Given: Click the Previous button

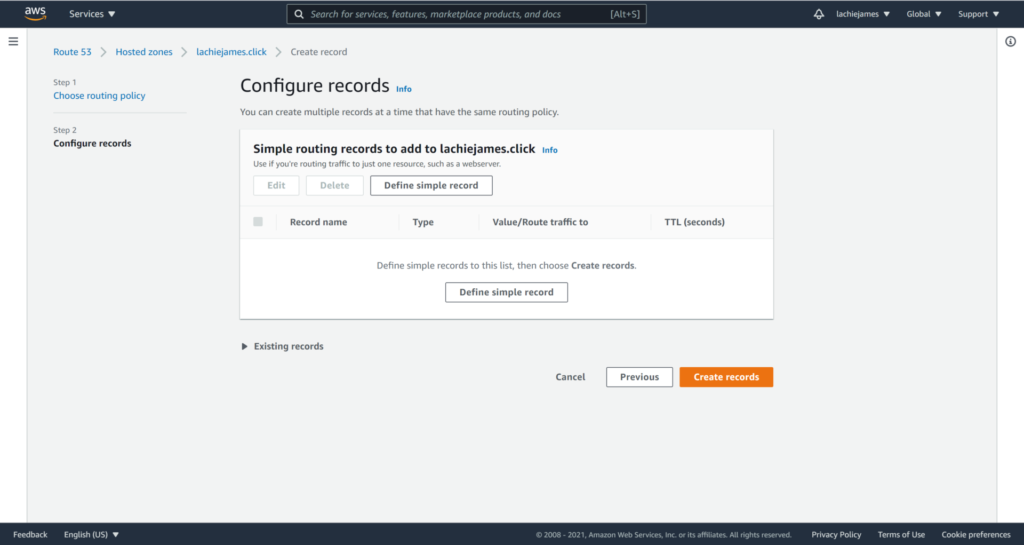Looking at the screenshot, I should 639,377.
